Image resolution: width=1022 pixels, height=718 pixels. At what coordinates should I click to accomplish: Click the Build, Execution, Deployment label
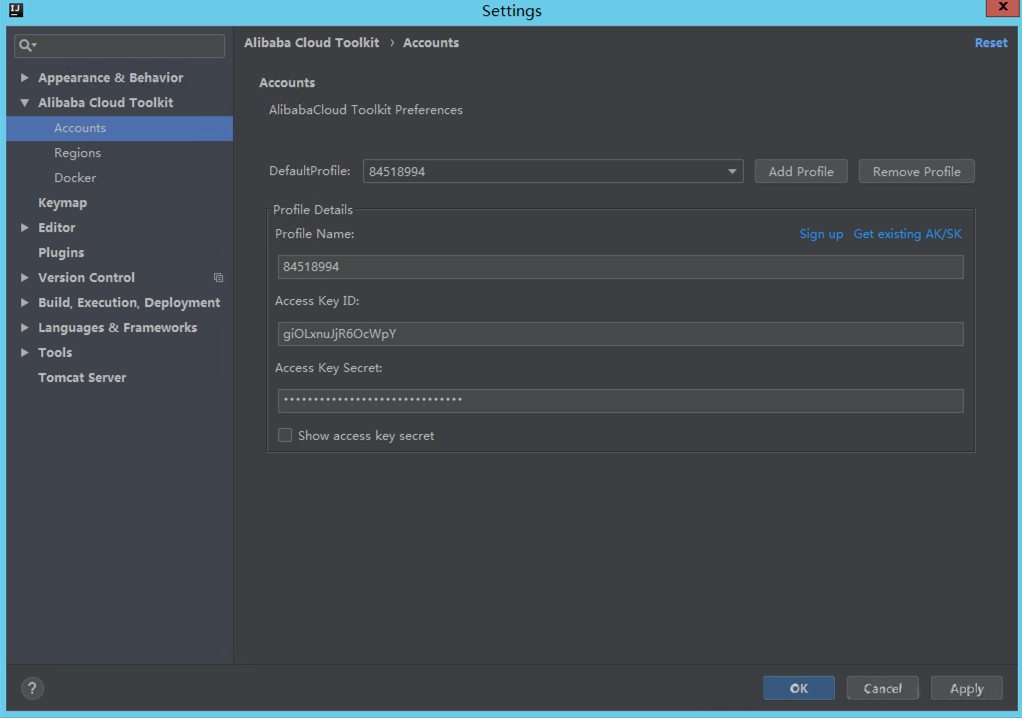[x=129, y=302]
